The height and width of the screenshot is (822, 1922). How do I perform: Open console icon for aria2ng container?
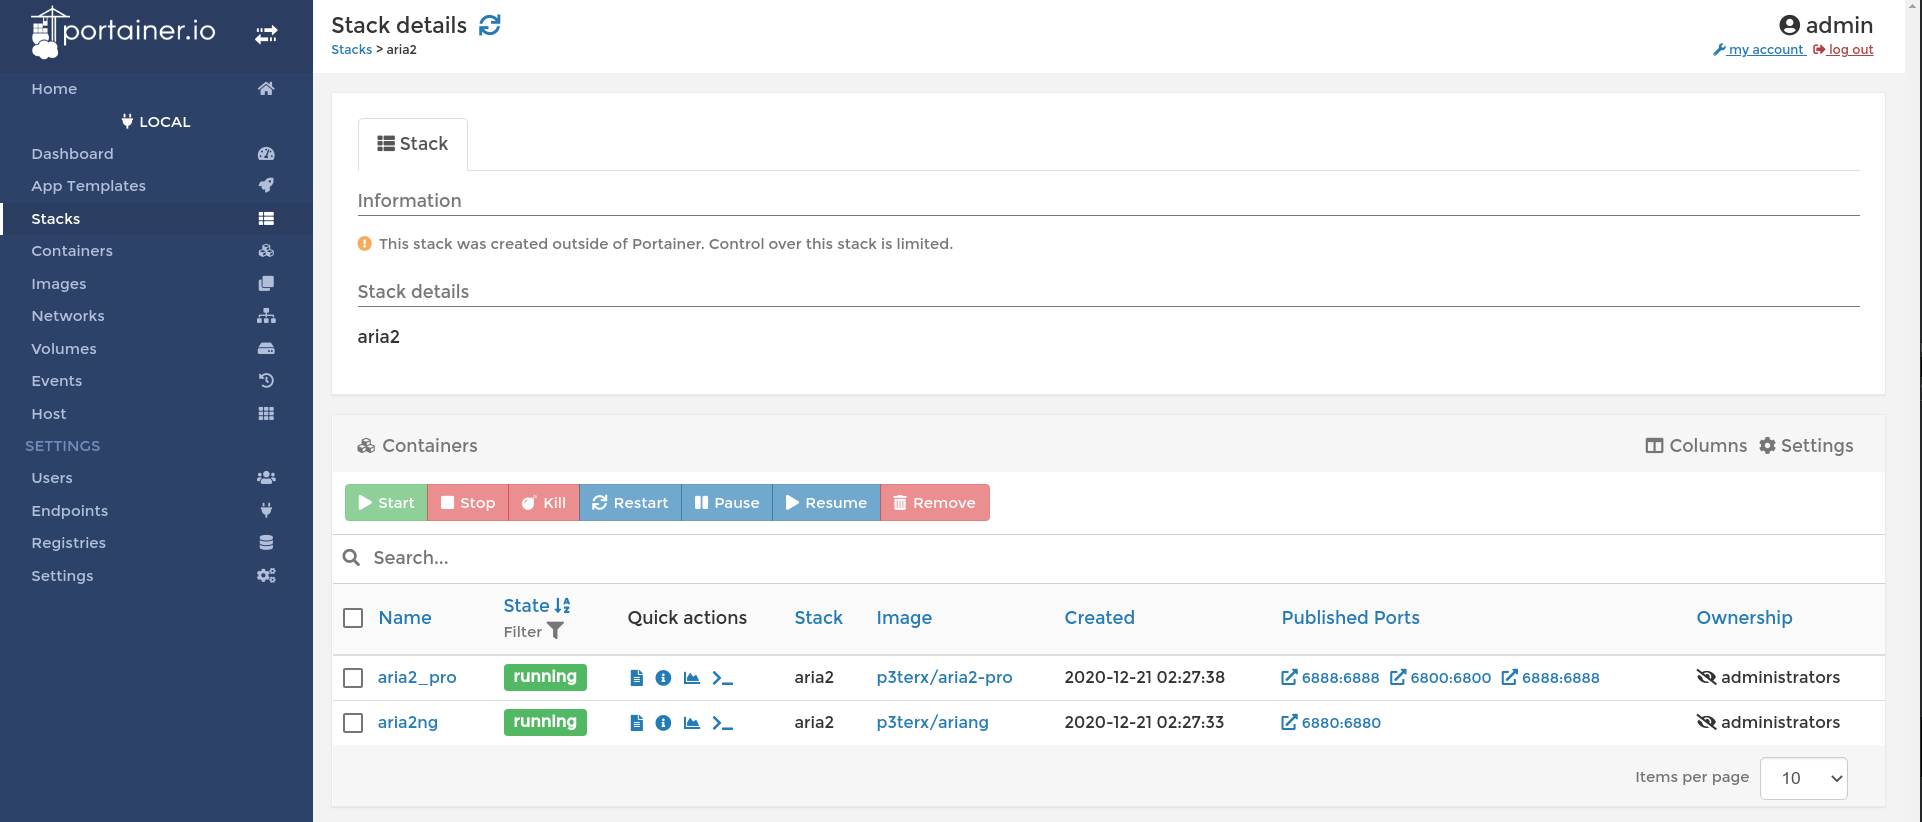tap(722, 723)
